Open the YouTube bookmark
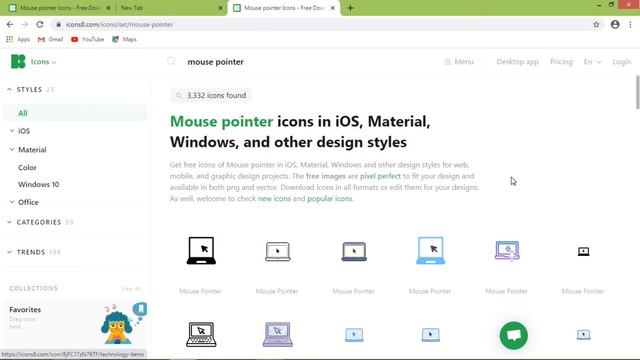Screen dimensions: 640x360 tap(87, 39)
